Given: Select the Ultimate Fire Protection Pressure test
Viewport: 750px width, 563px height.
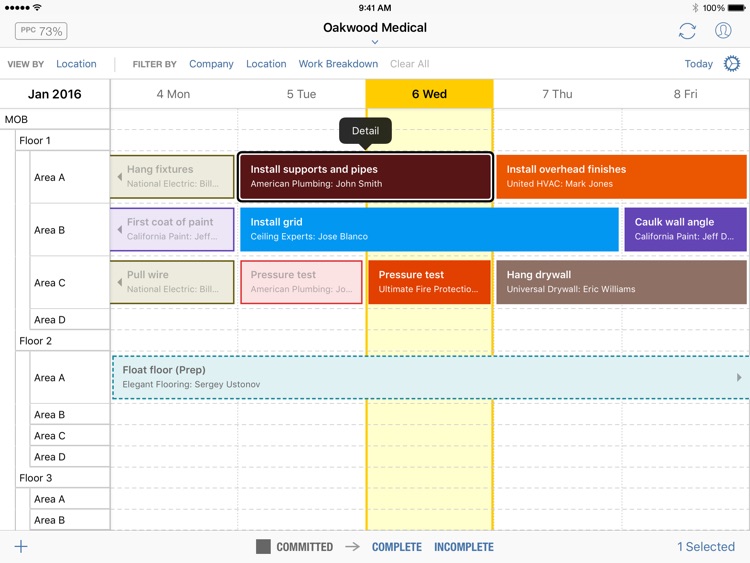Looking at the screenshot, I should (430, 282).
